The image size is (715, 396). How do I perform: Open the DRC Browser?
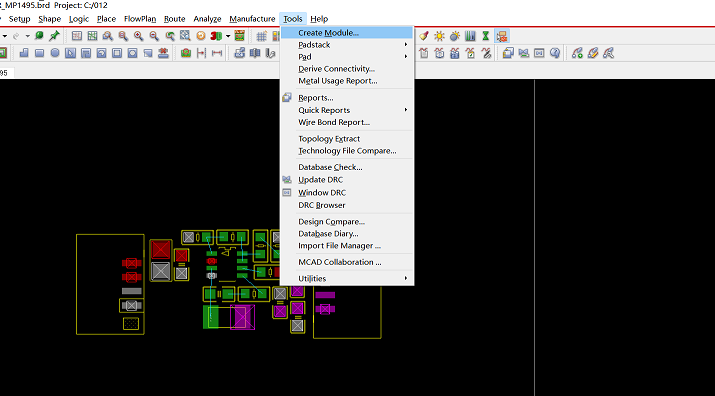tap(347, 205)
